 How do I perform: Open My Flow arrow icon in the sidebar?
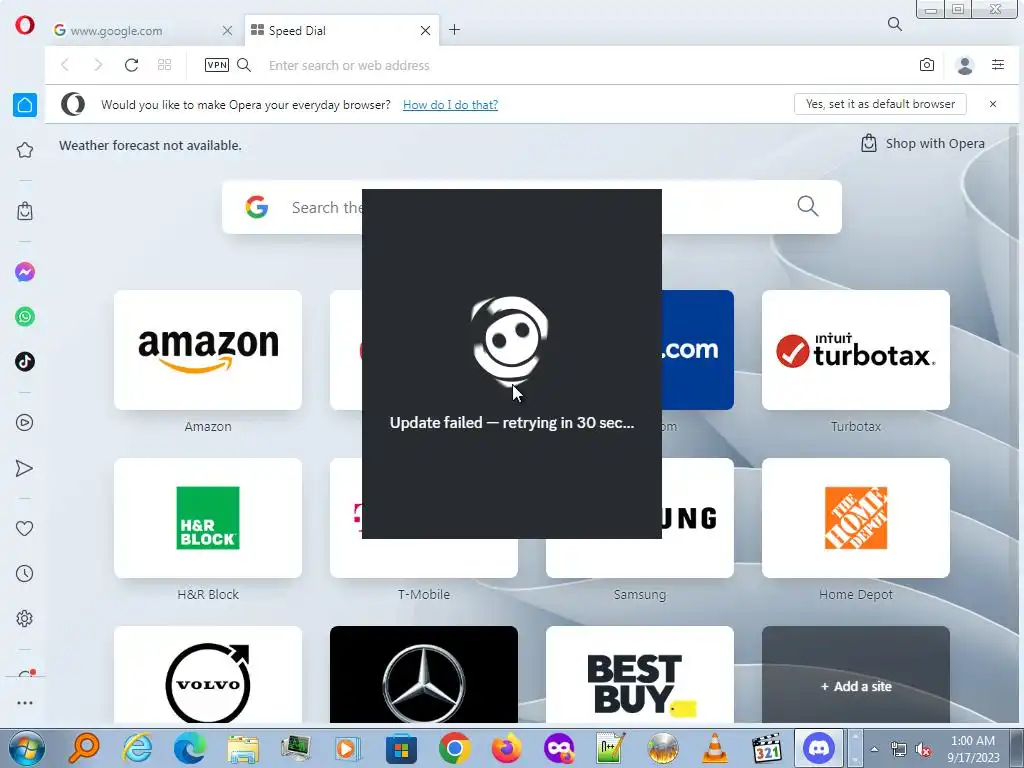[x=24, y=468]
